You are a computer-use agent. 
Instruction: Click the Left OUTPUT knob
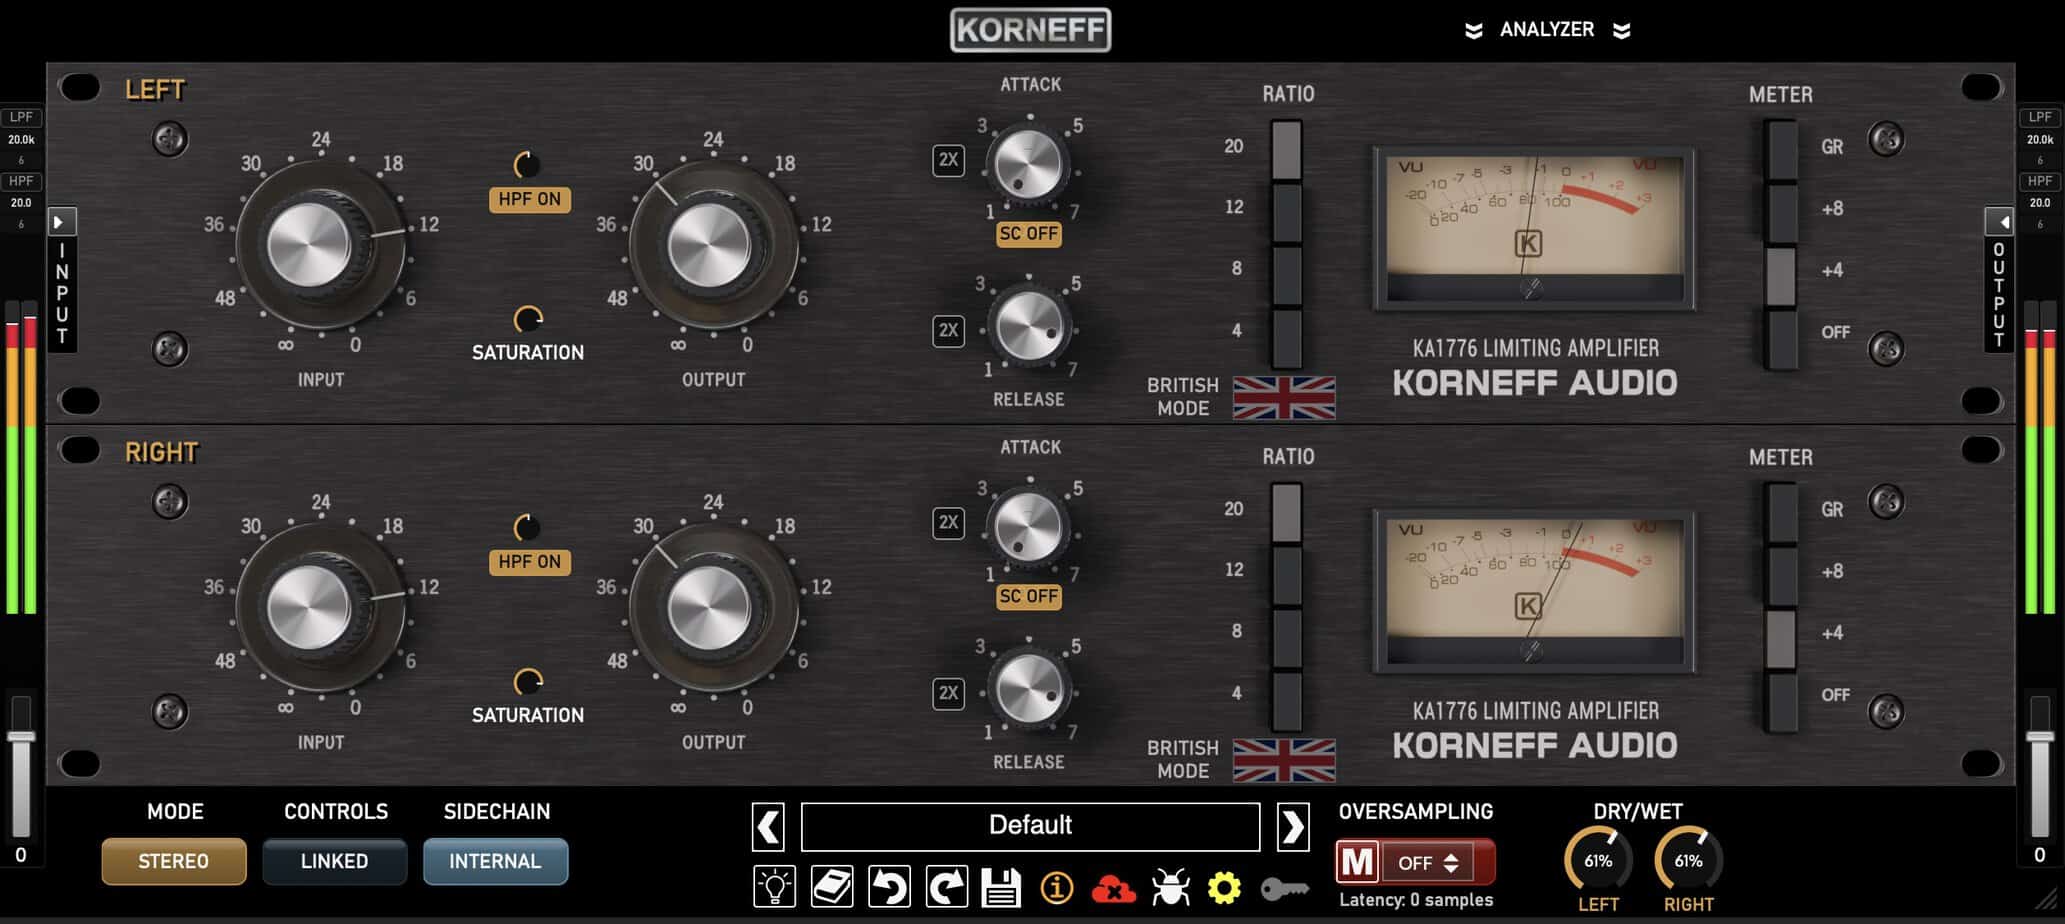pyautogui.click(x=713, y=245)
